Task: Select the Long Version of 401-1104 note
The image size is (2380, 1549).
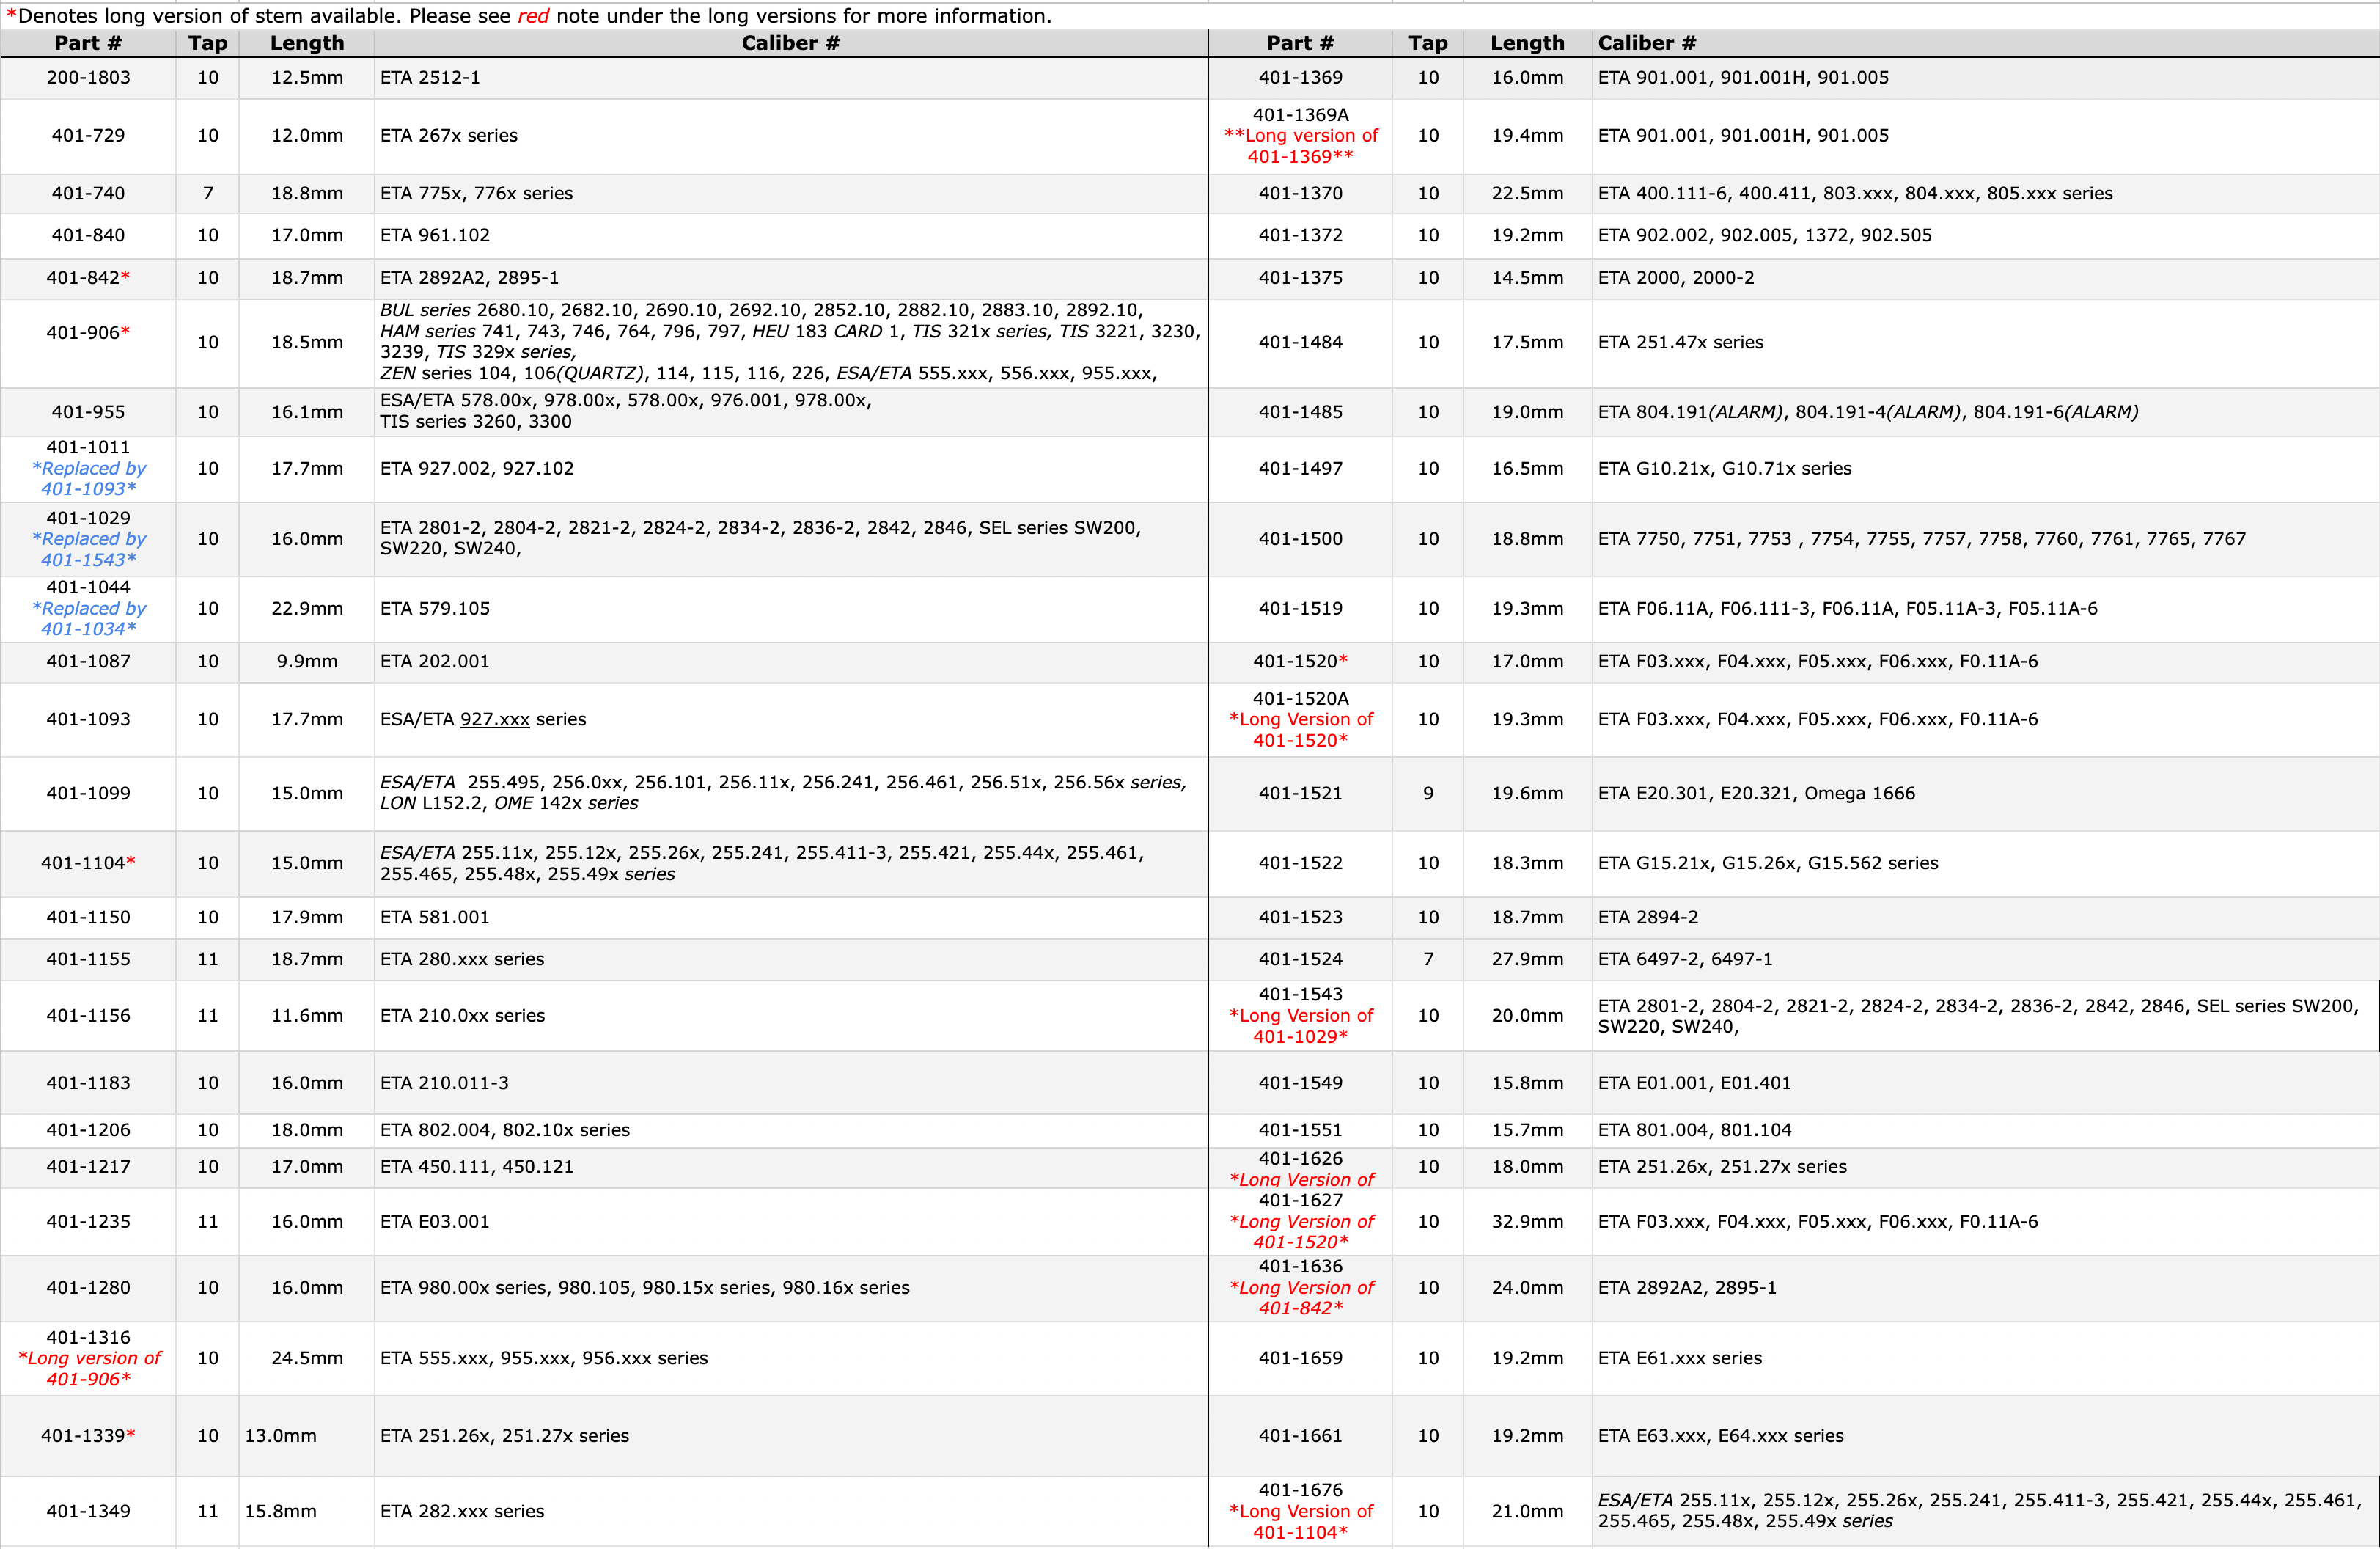Action: pyautogui.click(x=1300, y=1521)
